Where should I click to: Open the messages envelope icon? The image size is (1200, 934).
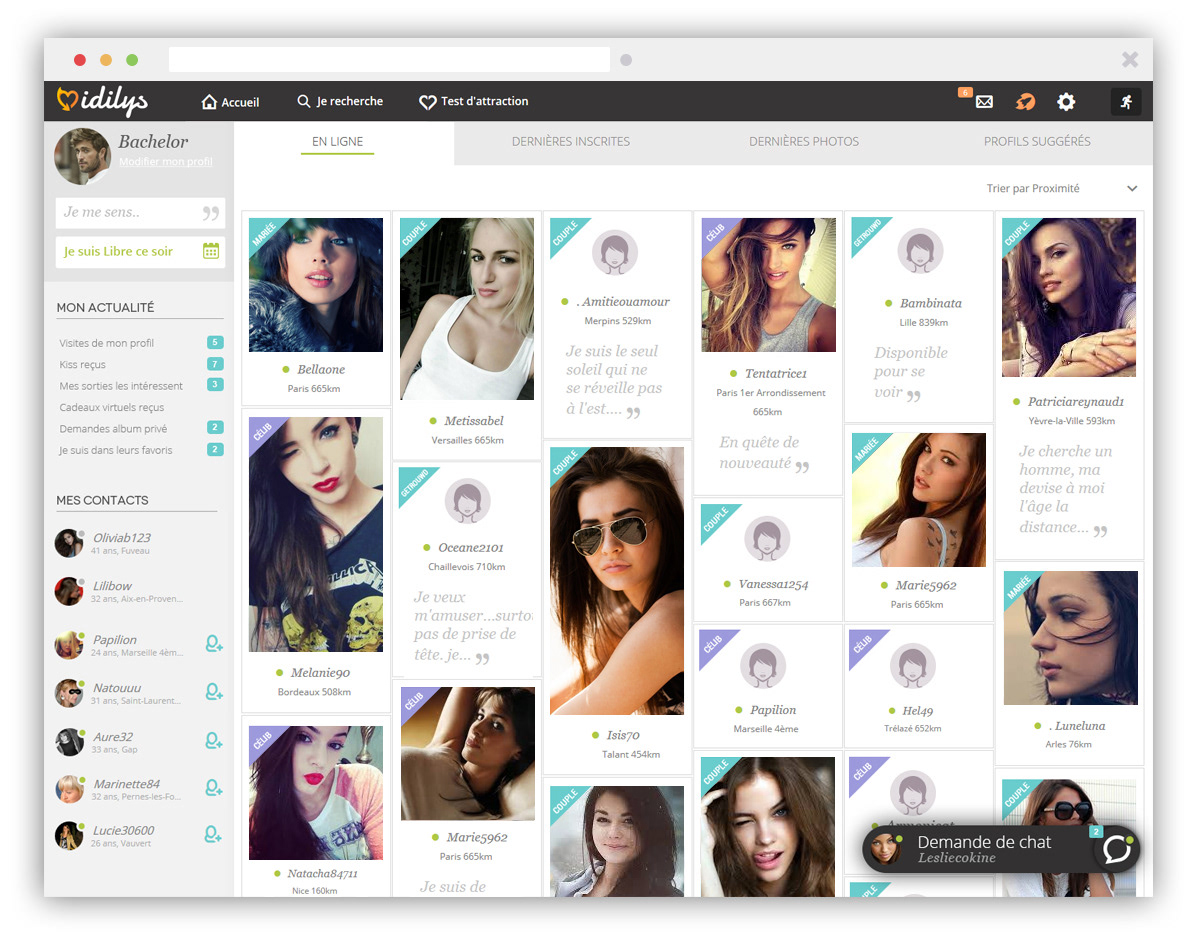pyautogui.click(x=984, y=101)
